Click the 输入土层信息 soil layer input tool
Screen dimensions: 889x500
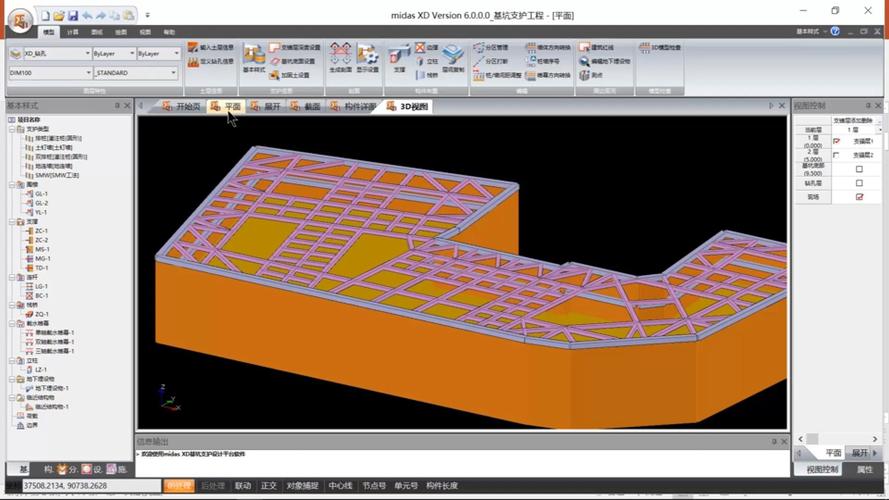tap(211, 48)
